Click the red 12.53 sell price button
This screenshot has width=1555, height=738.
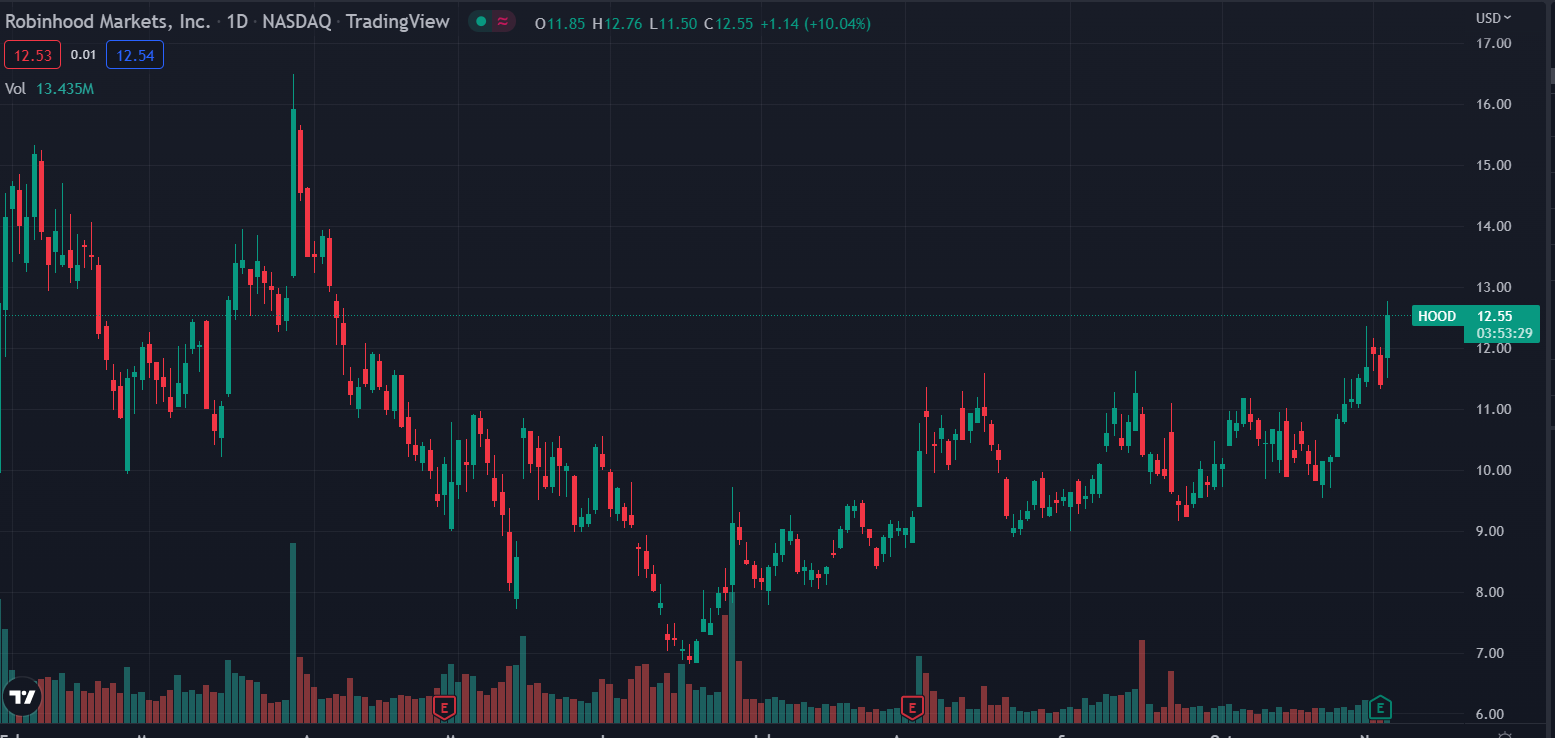[34, 55]
